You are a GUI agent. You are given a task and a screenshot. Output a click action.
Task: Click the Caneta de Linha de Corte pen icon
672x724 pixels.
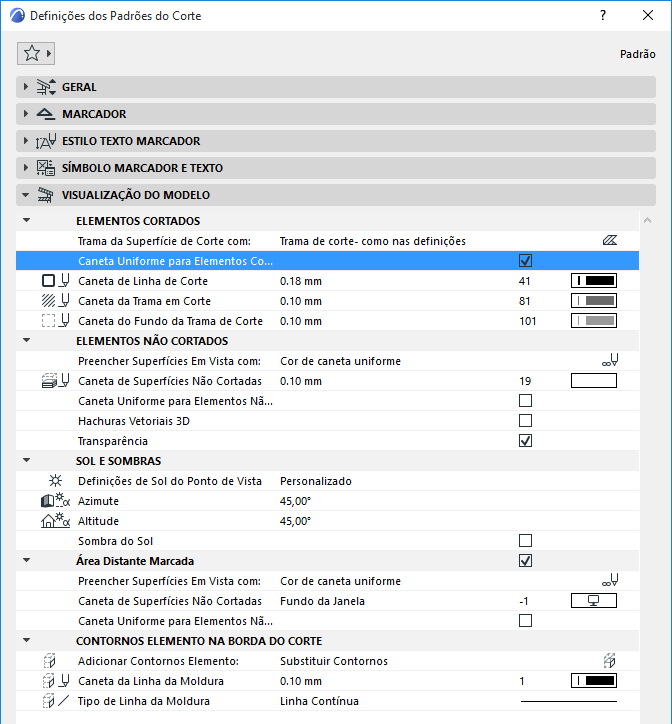55,281
